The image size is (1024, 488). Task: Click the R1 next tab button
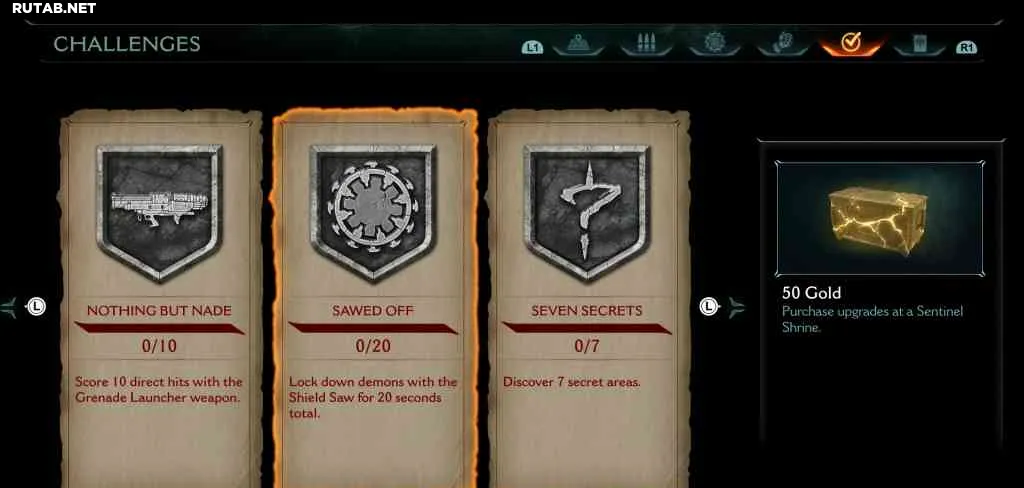(966, 48)
